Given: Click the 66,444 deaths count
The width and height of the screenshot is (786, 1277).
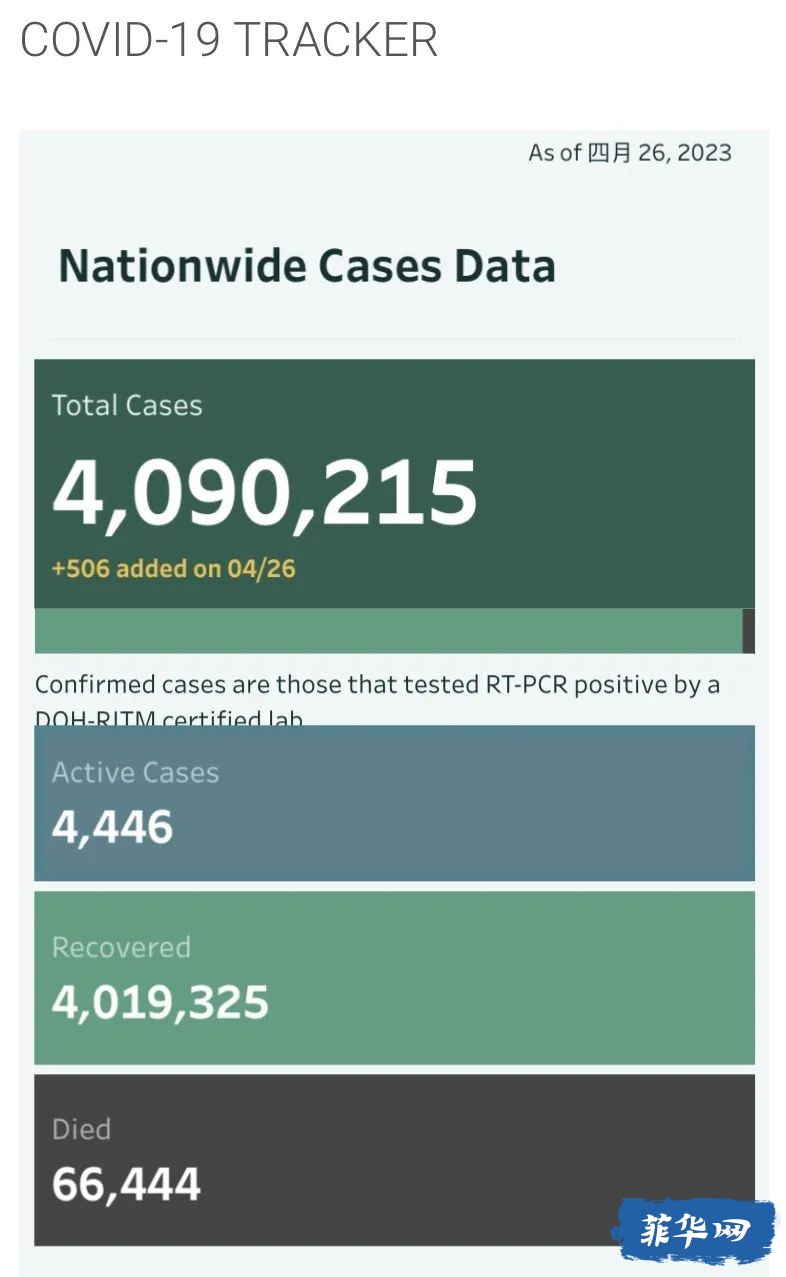Looking at the screenshot, I should point(126,1185).
